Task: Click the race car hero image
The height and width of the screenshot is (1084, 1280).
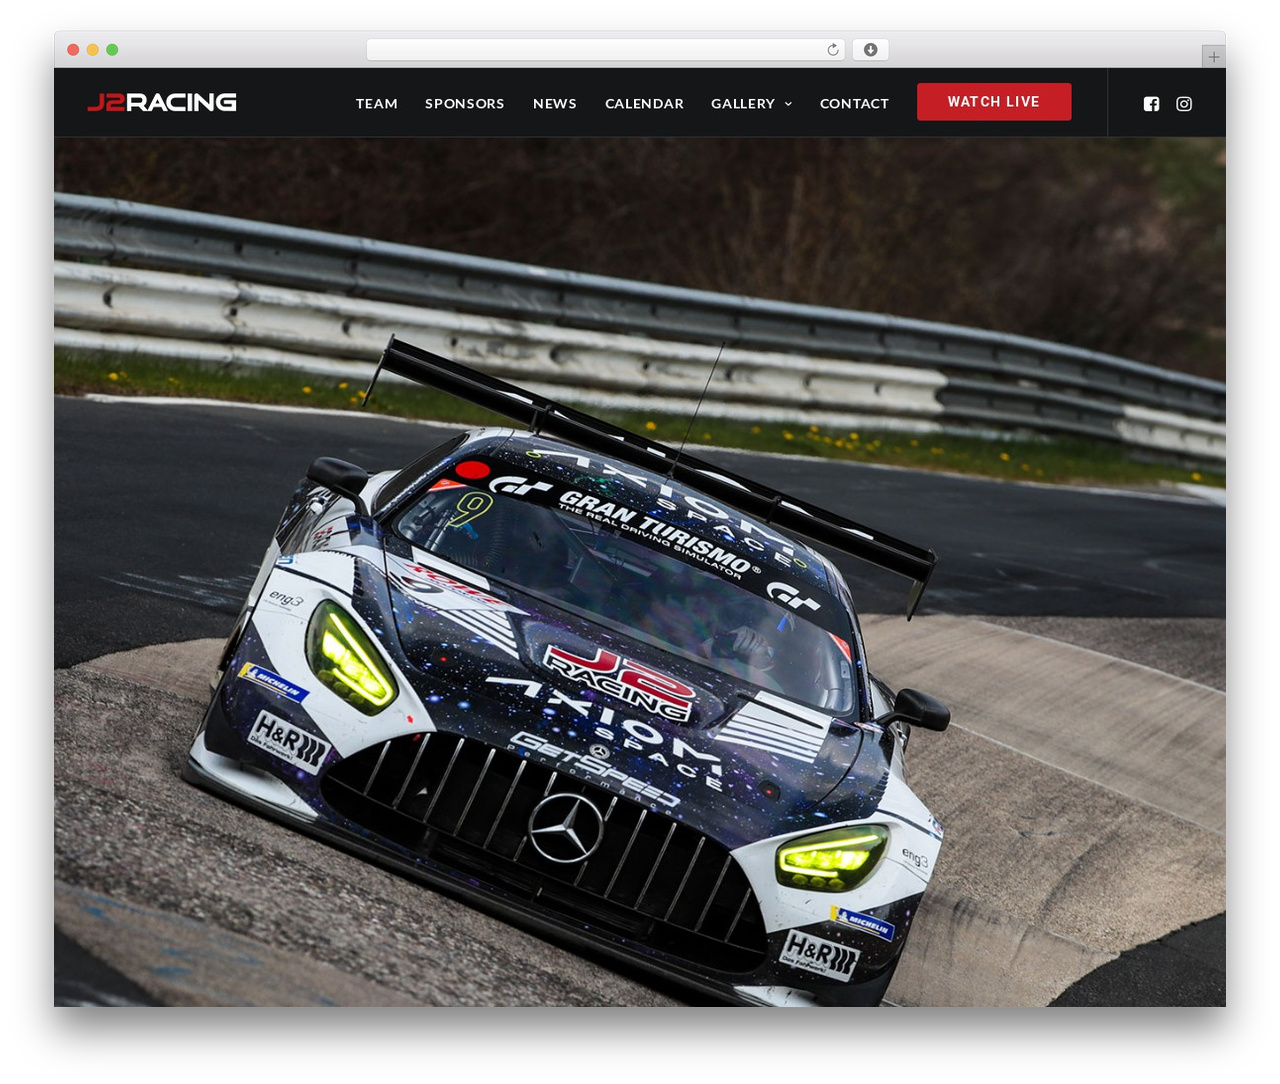Action: (640, 572)
